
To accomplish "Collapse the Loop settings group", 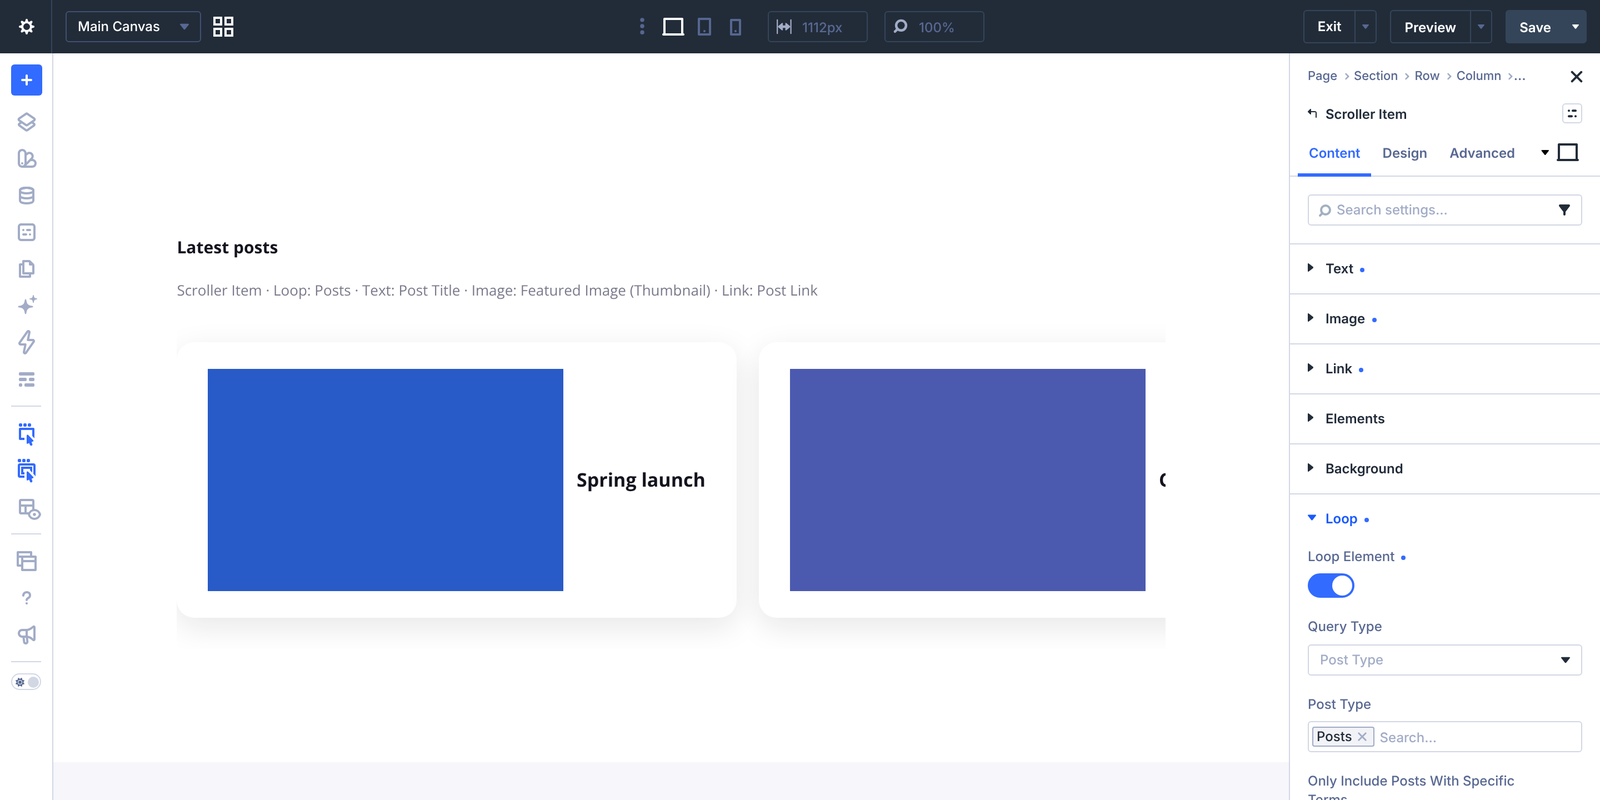I will (x=1340, y=519).
